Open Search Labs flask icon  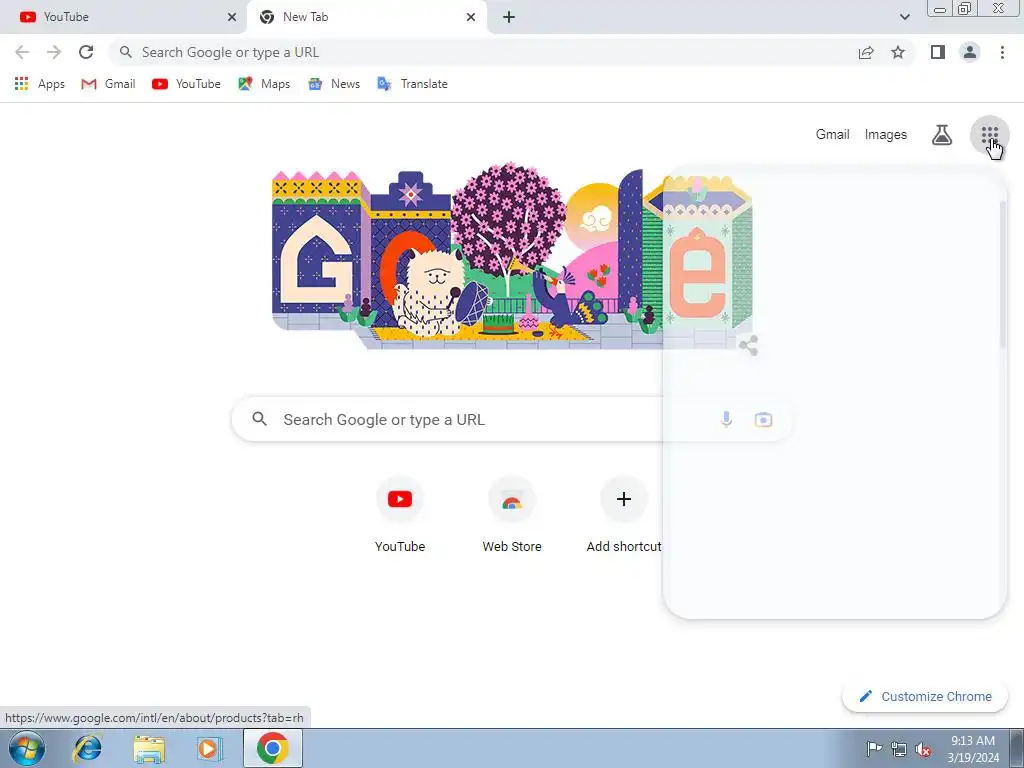click(x=941, y=135)
